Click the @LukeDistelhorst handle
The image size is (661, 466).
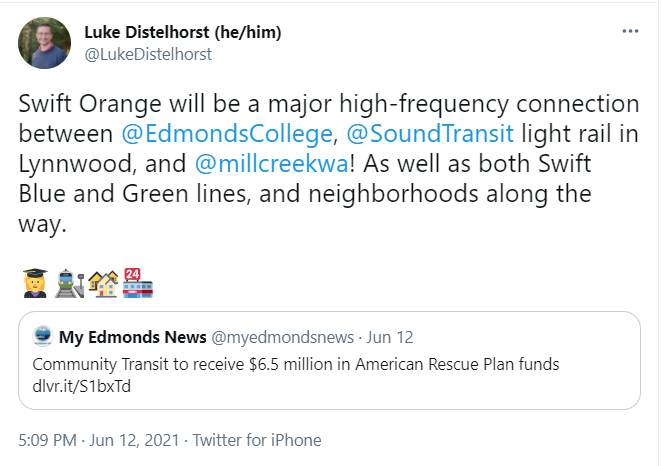click(148, 54)
